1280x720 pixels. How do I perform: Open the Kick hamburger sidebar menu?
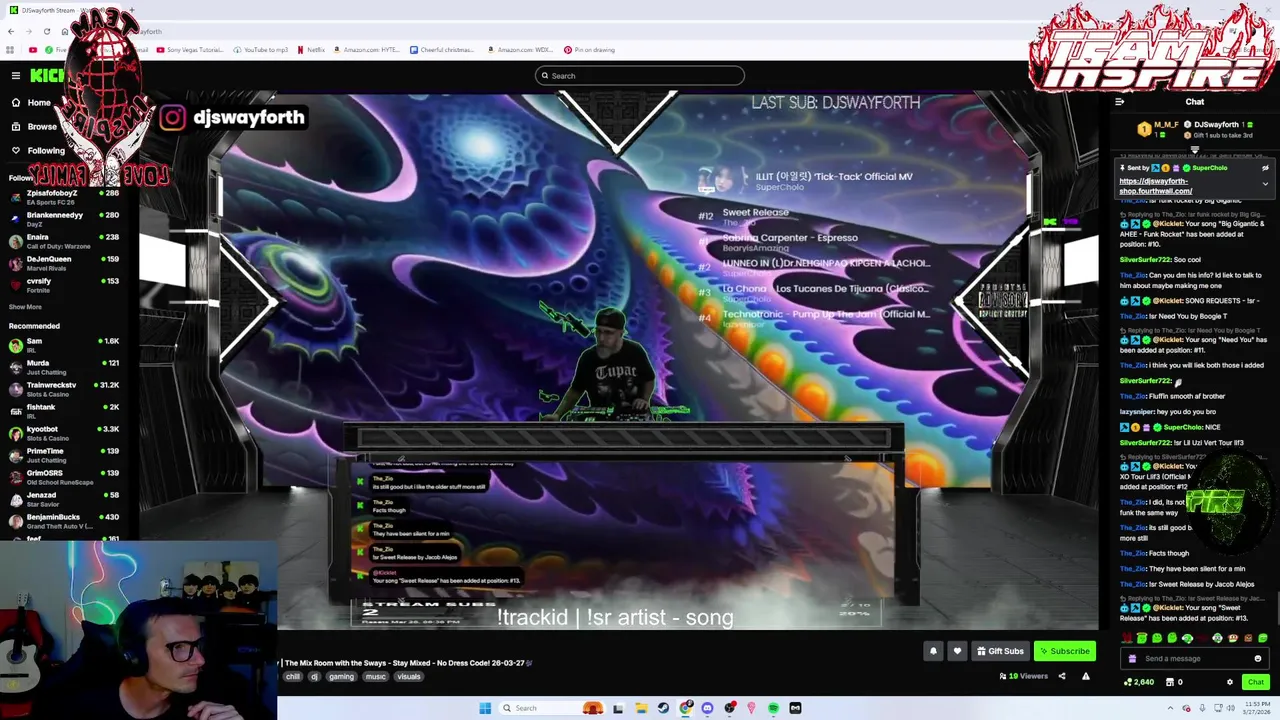pos(16,75)
